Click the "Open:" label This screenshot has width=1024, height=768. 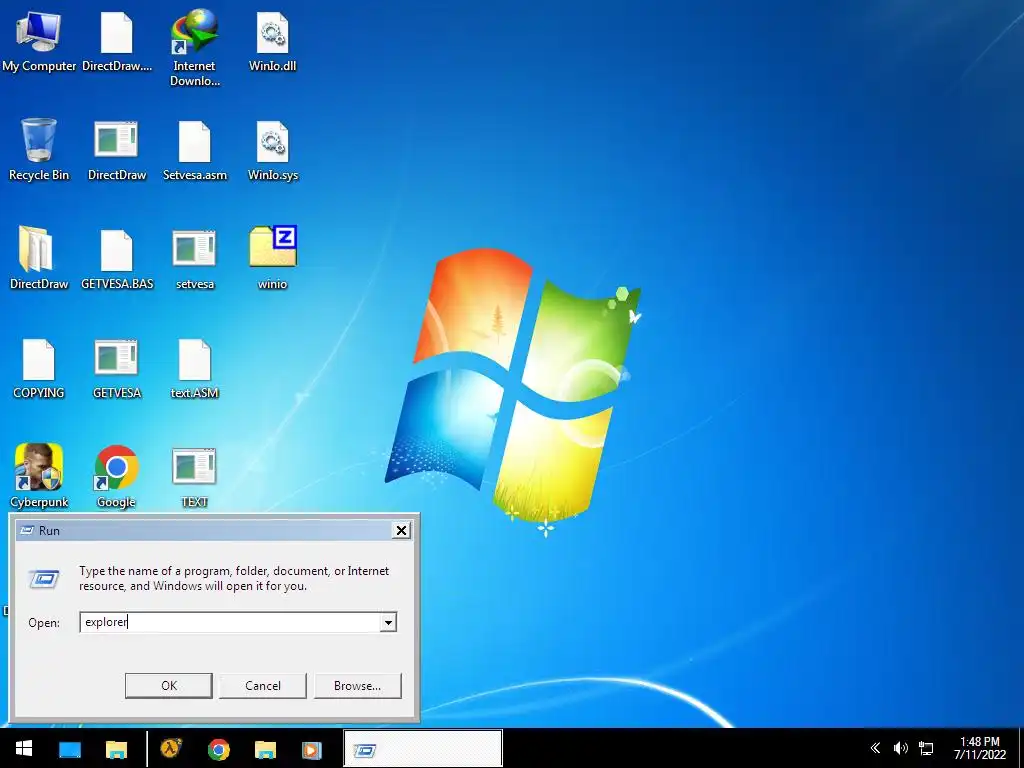pyautogui.click(x=44, y=623)
